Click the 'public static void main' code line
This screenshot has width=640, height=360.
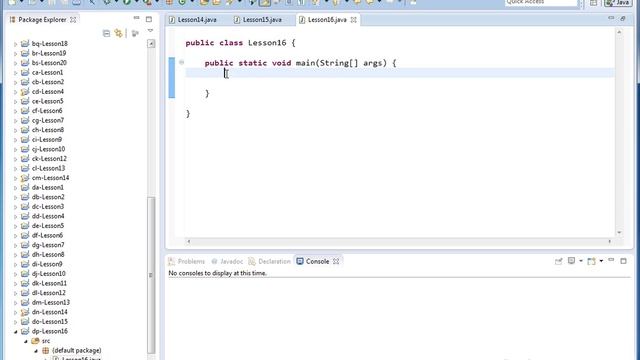coord(300,63)
